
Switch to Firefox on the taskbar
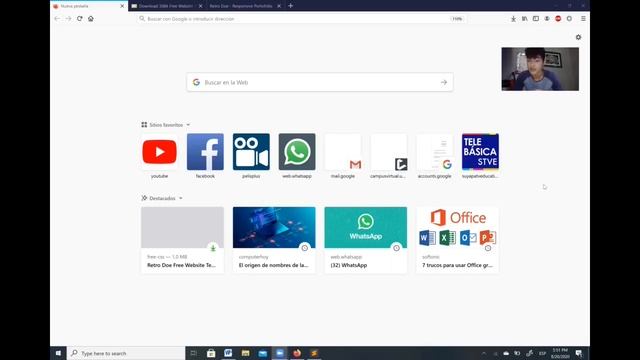297,353
